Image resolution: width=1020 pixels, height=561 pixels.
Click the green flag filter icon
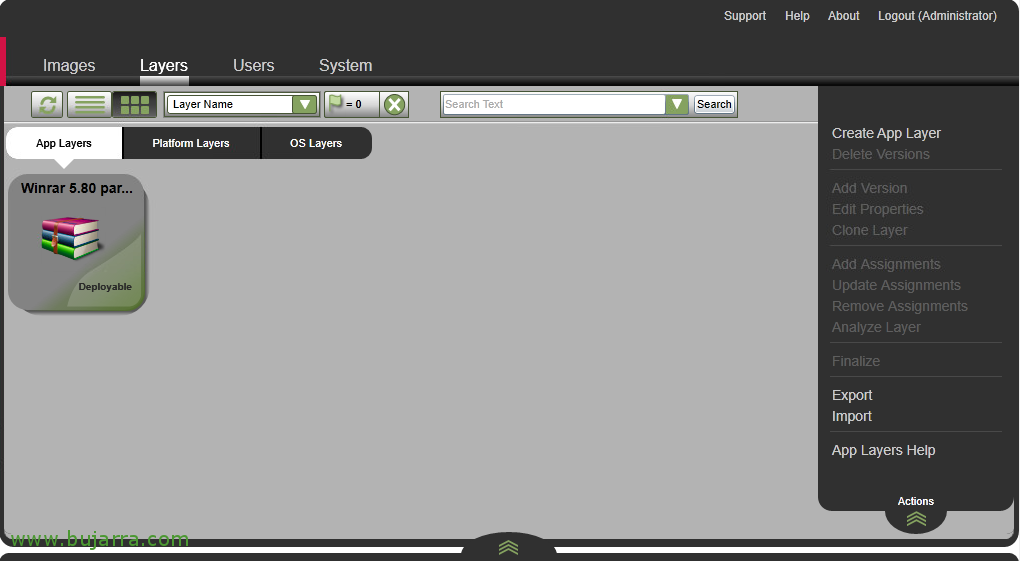[x=336, y=103]
